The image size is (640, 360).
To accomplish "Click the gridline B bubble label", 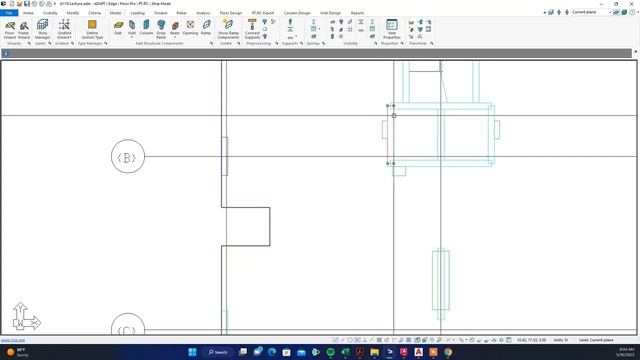I will pos(128,157).
